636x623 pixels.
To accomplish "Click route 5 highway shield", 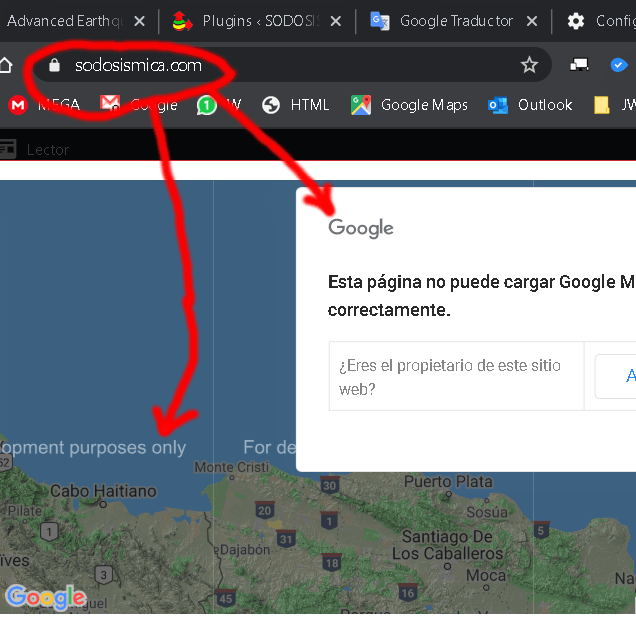I will click(541, 531).
